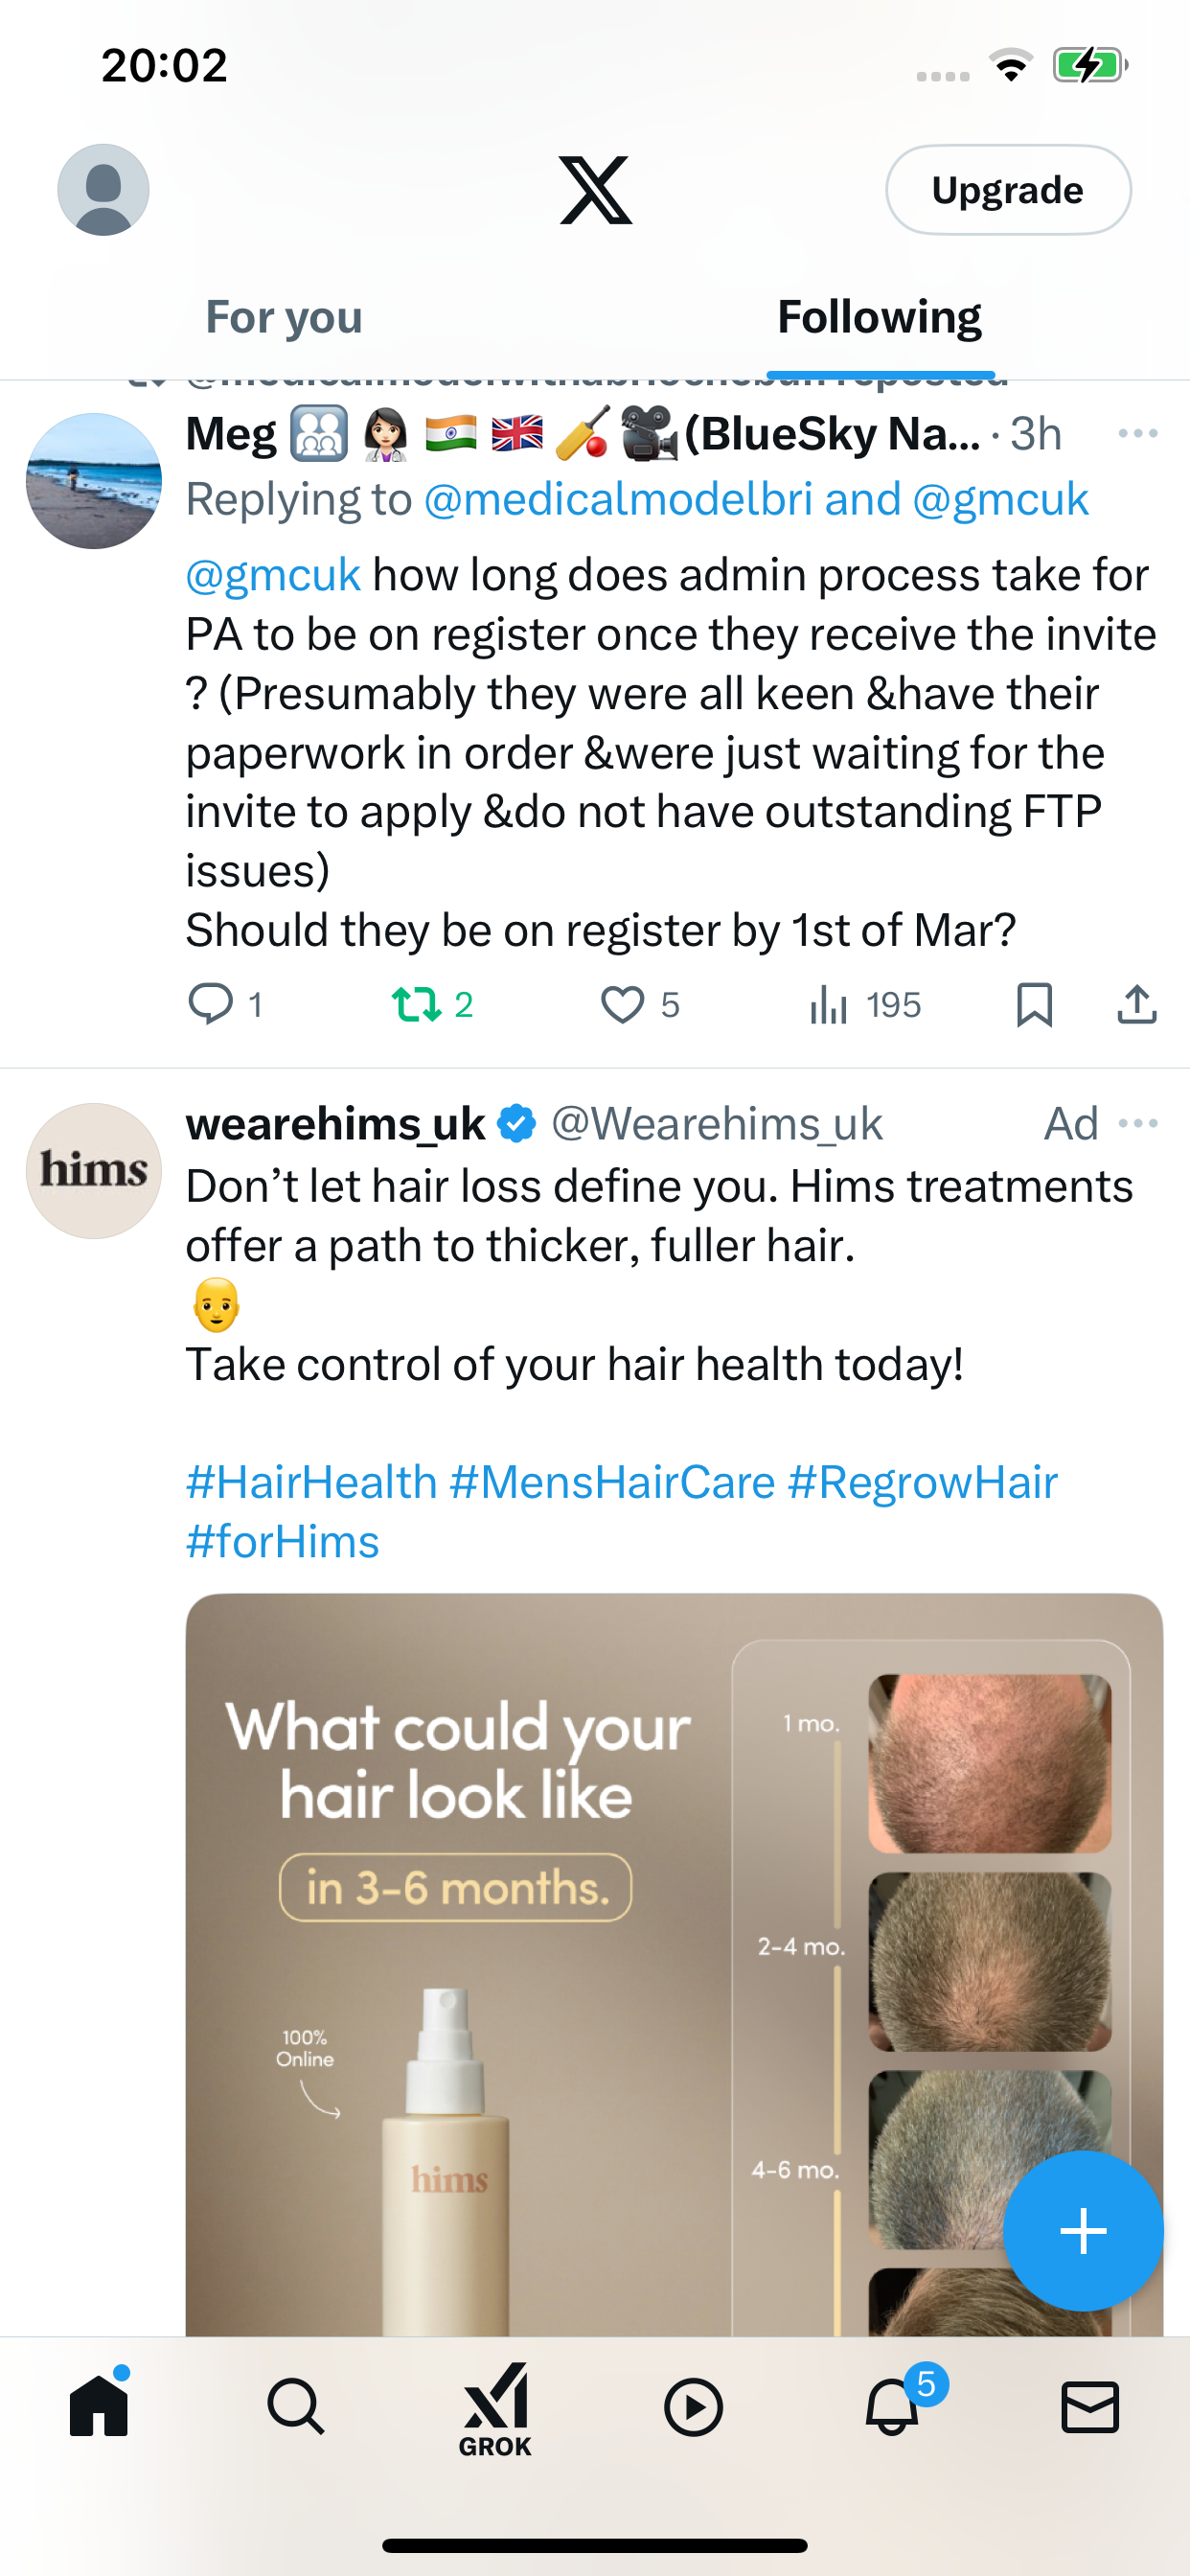Screen dimensions: 1190x2576
Task: Like Meg's post with the heart
Action: [640, 1004]
